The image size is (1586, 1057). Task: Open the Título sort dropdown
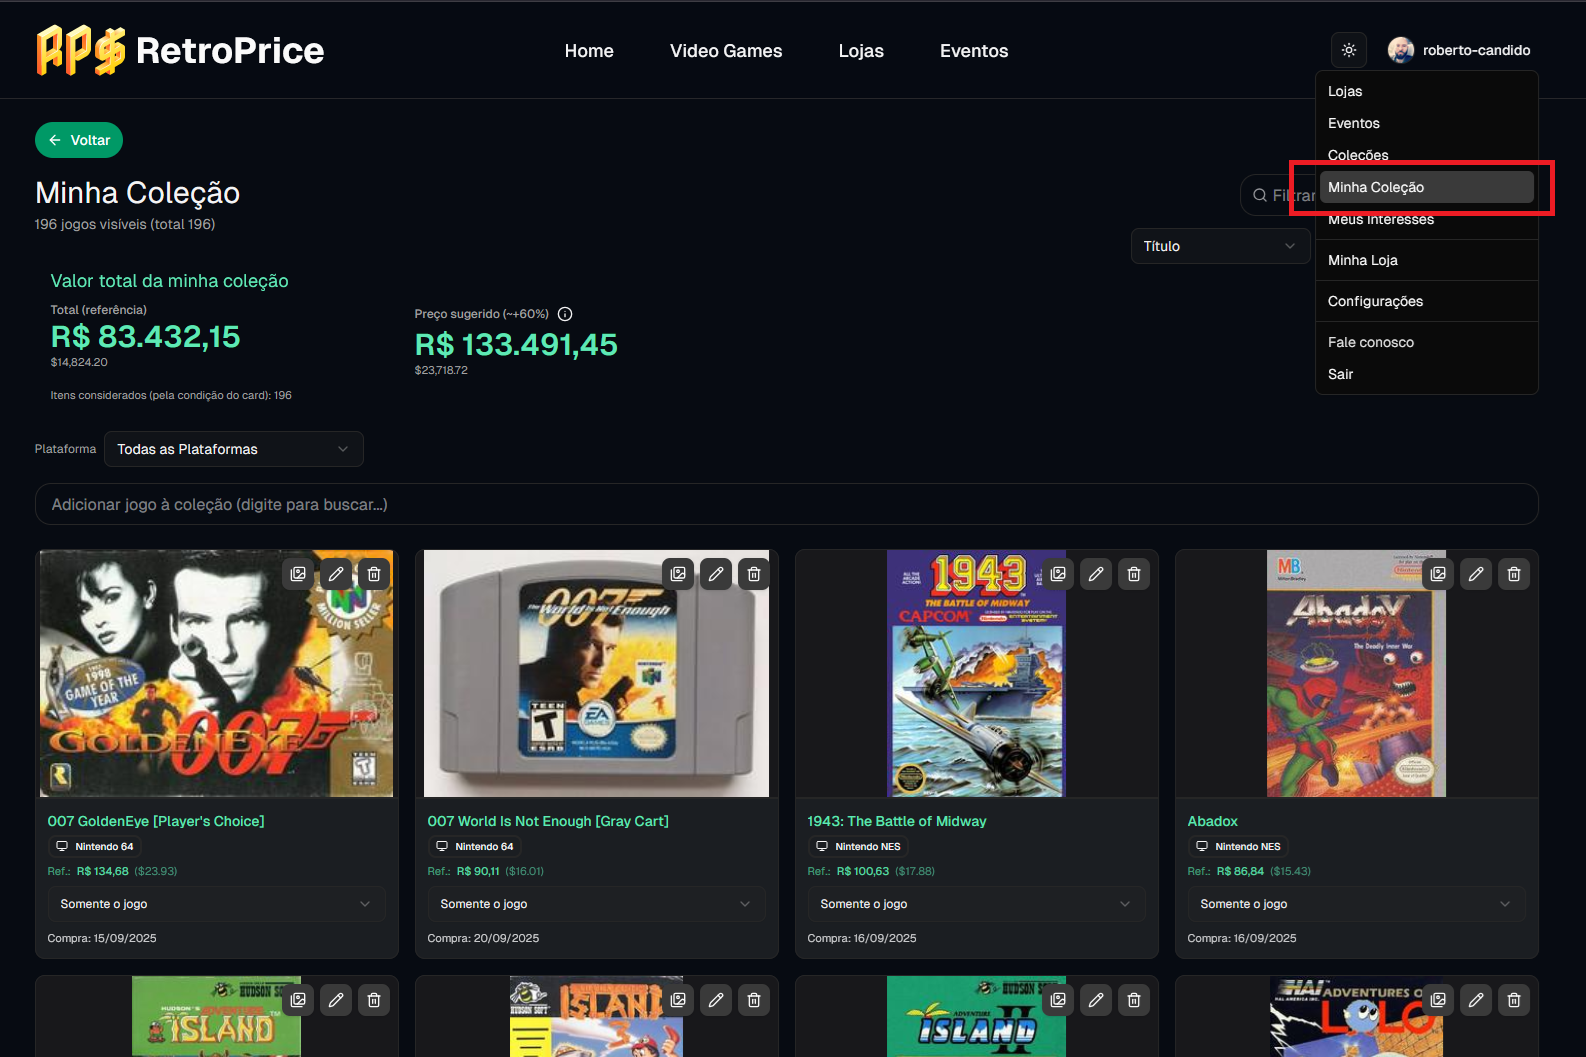1219,246
